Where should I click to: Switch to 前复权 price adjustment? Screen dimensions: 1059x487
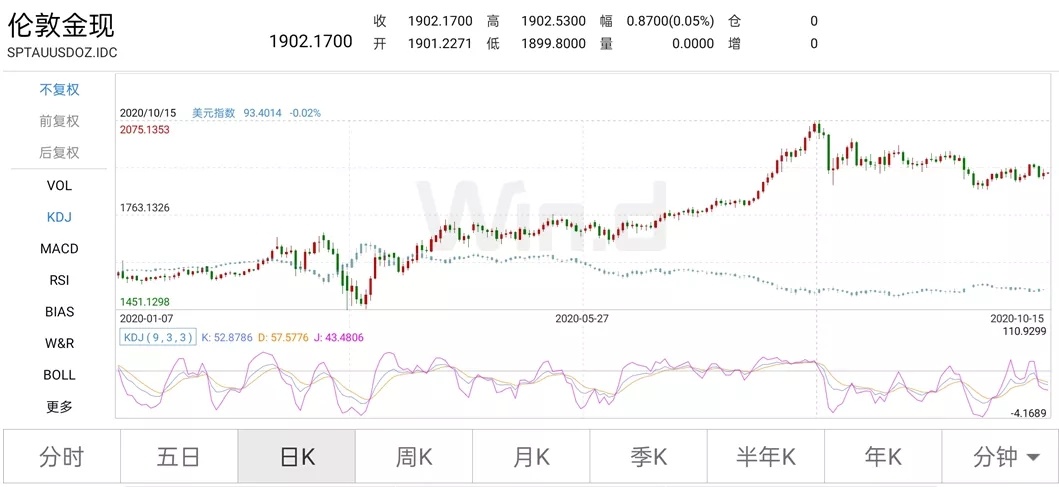coord(59,121)
